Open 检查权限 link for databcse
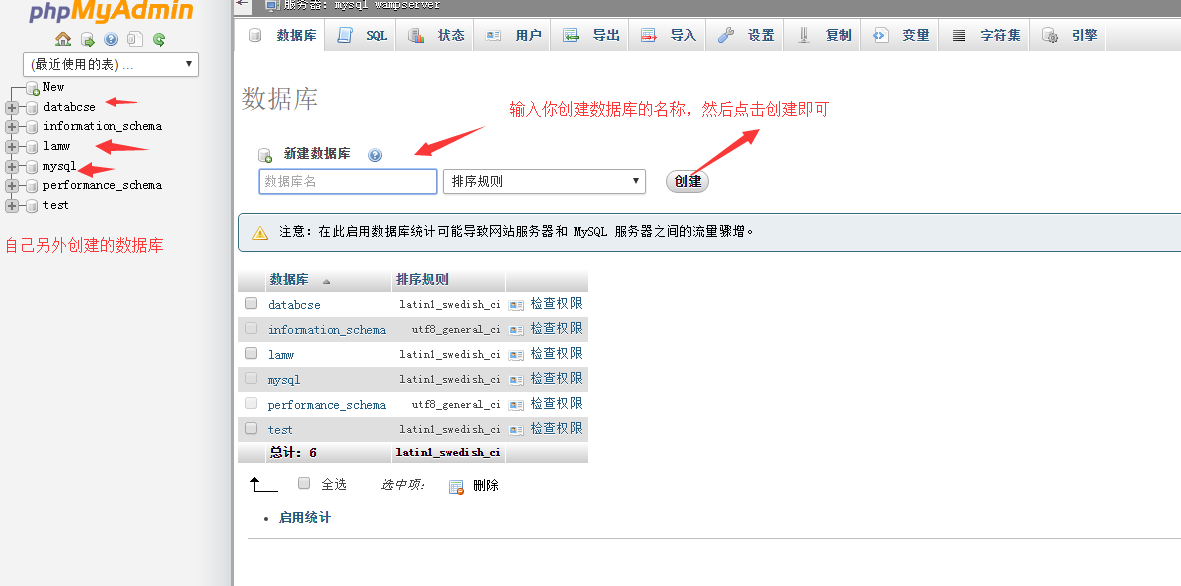1181x586 pixels. coord(557,304)
